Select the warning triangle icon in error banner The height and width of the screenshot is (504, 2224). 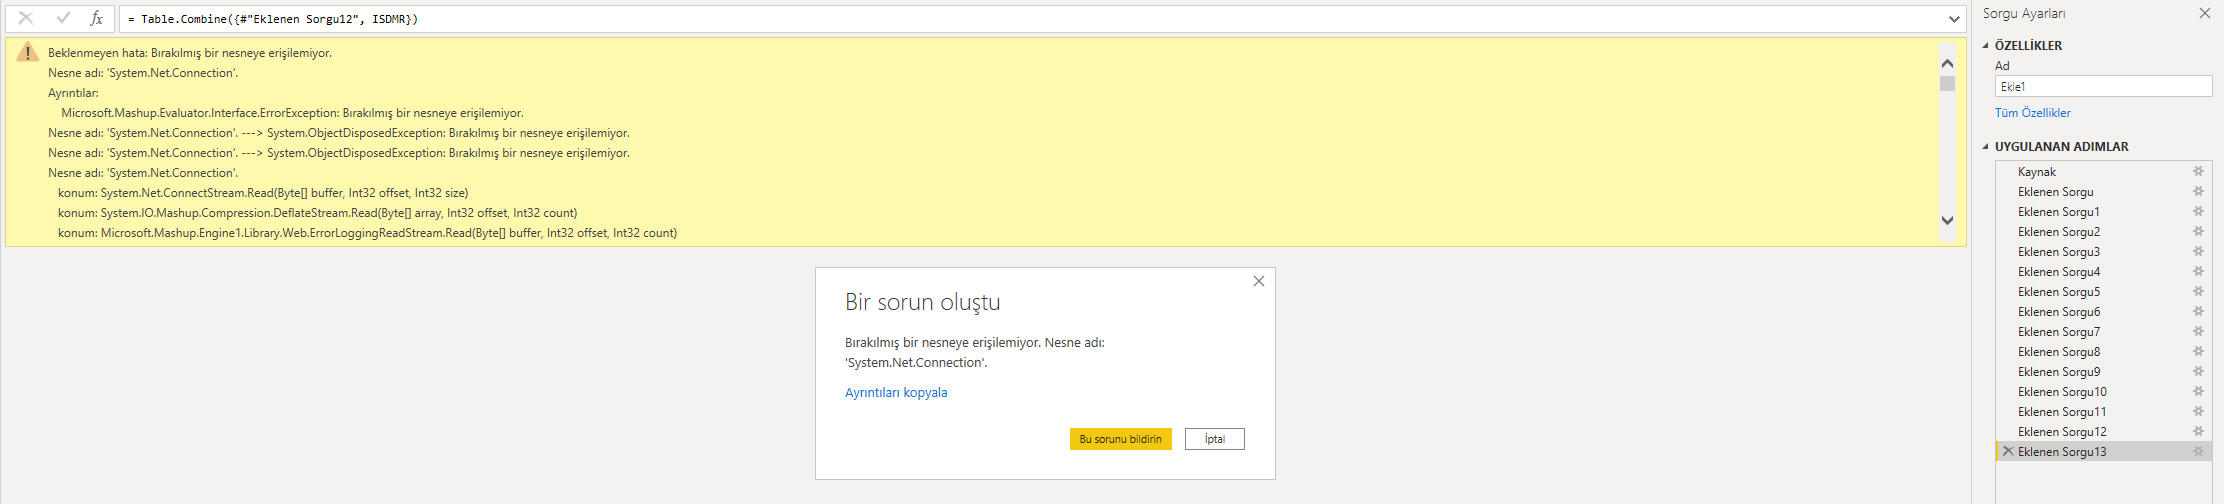[27, 53]
